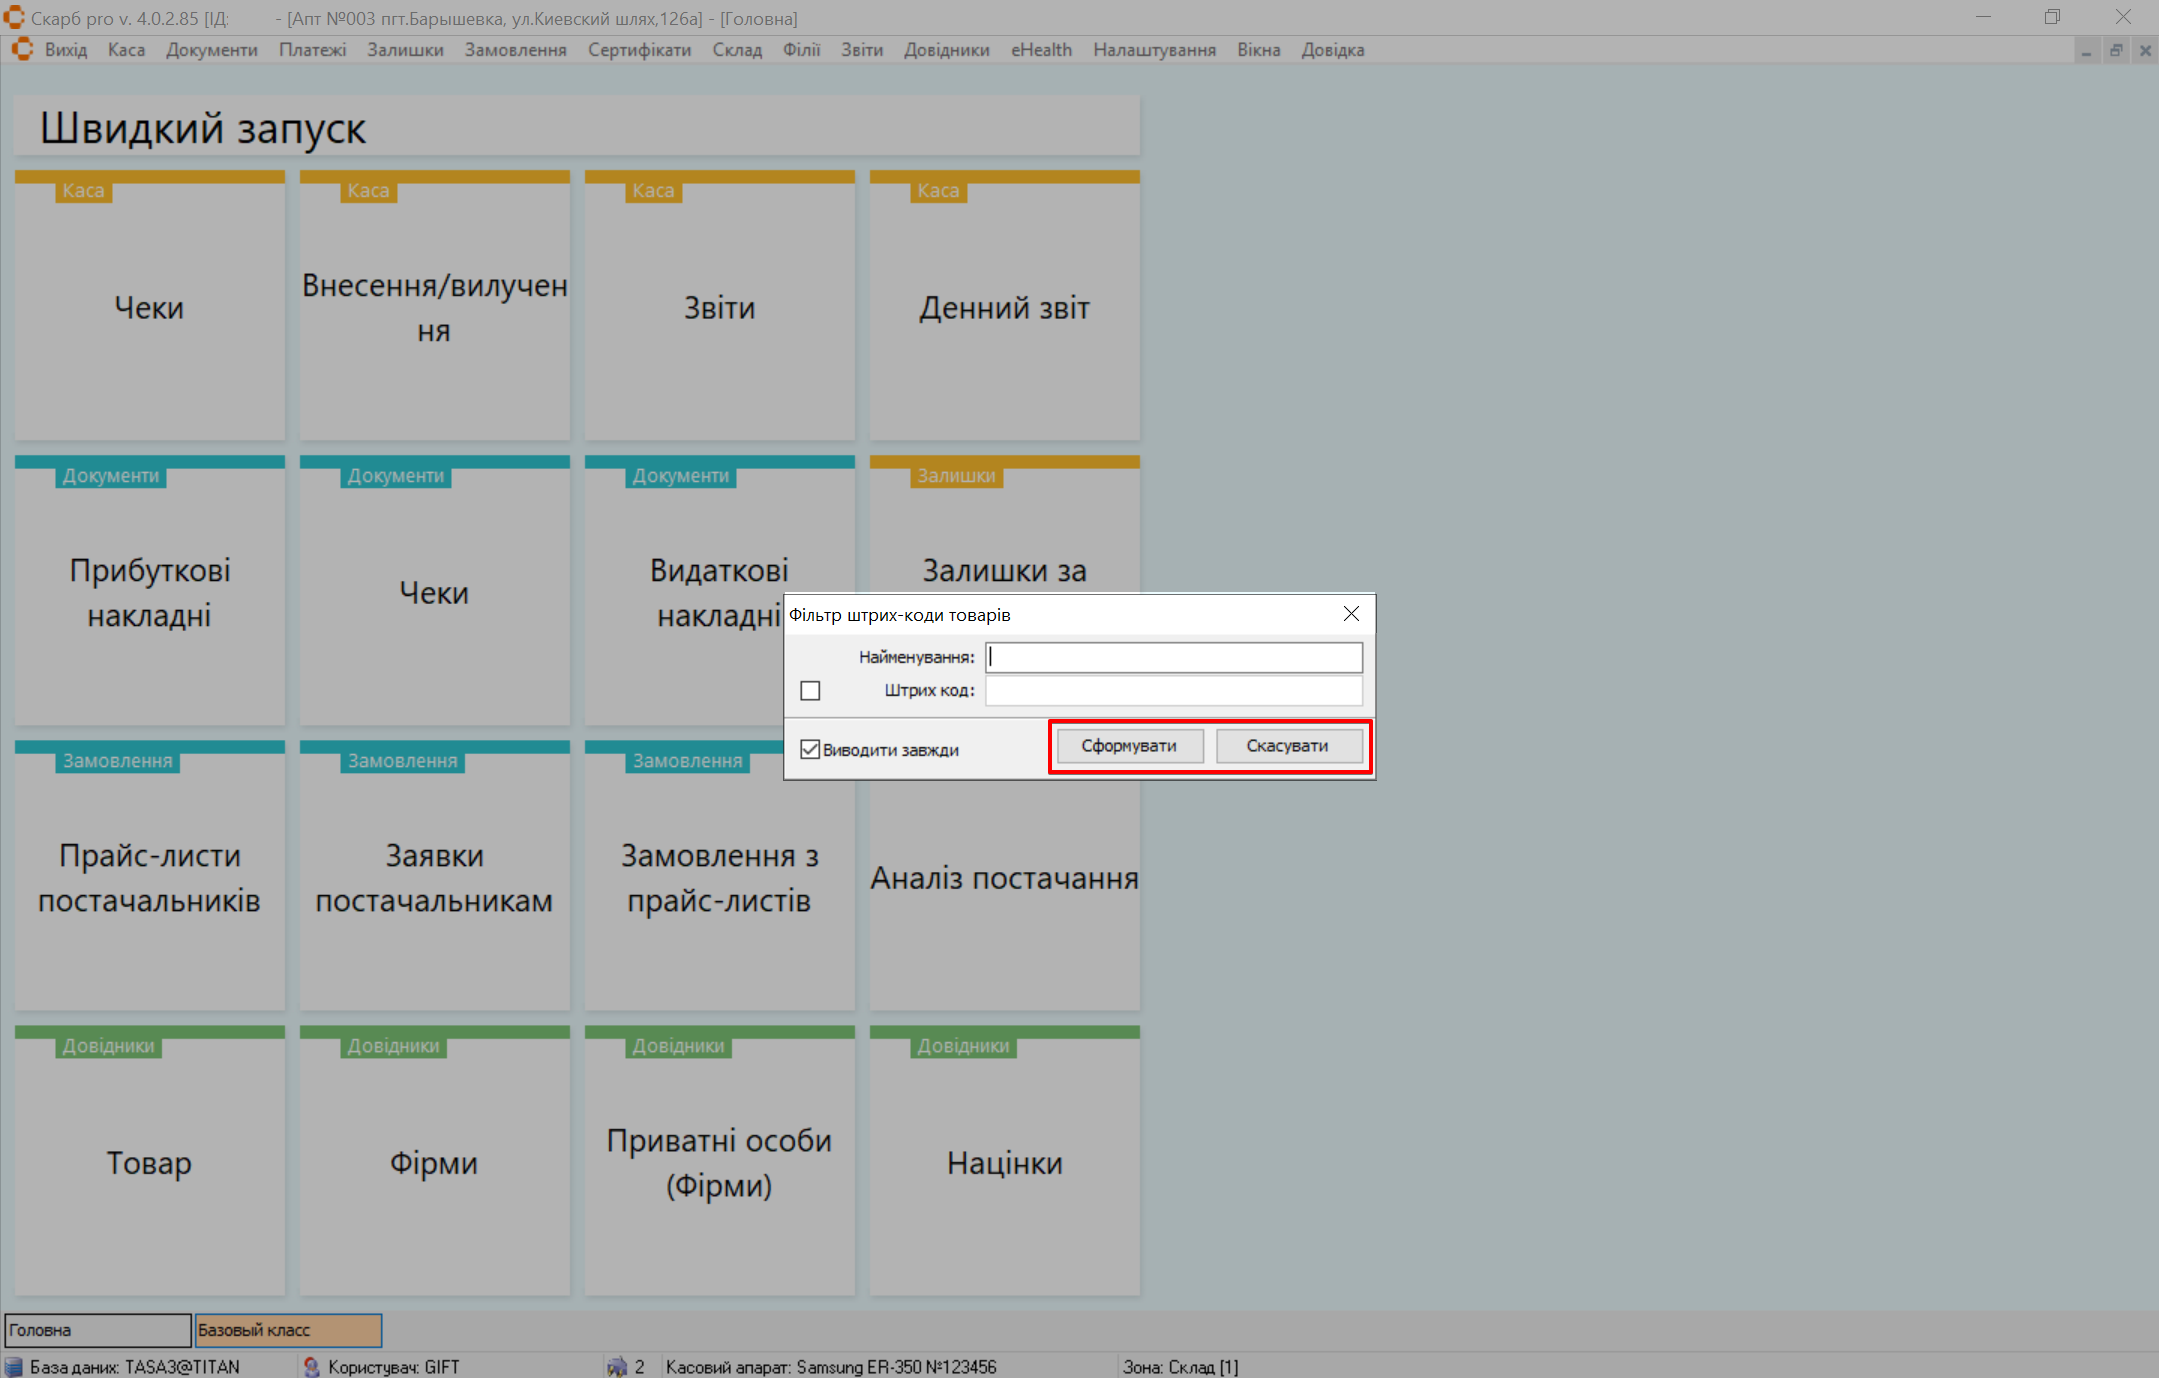Click the cash register icon in status bar
Screen dimensions: 2159x1378
[x=617, y=1366]
